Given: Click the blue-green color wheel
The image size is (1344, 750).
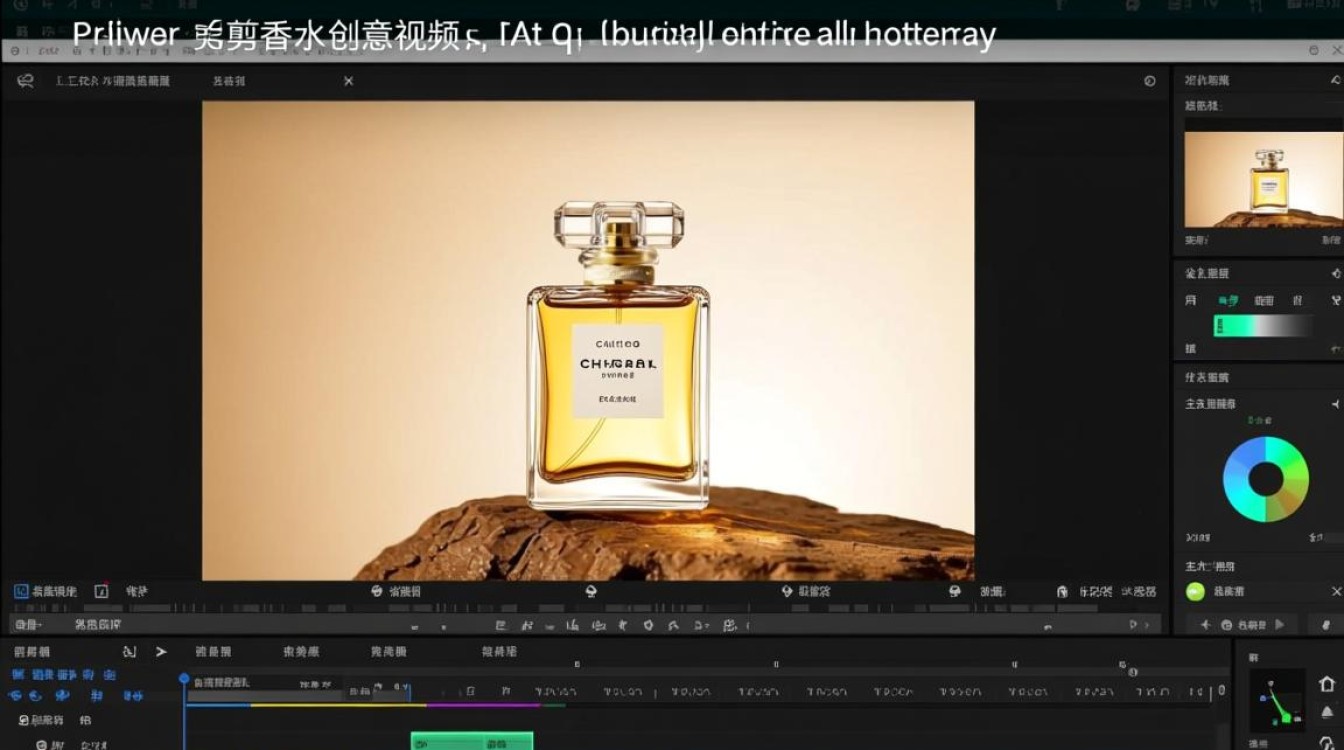Looking at the screenshot, I should point(1266,479).
